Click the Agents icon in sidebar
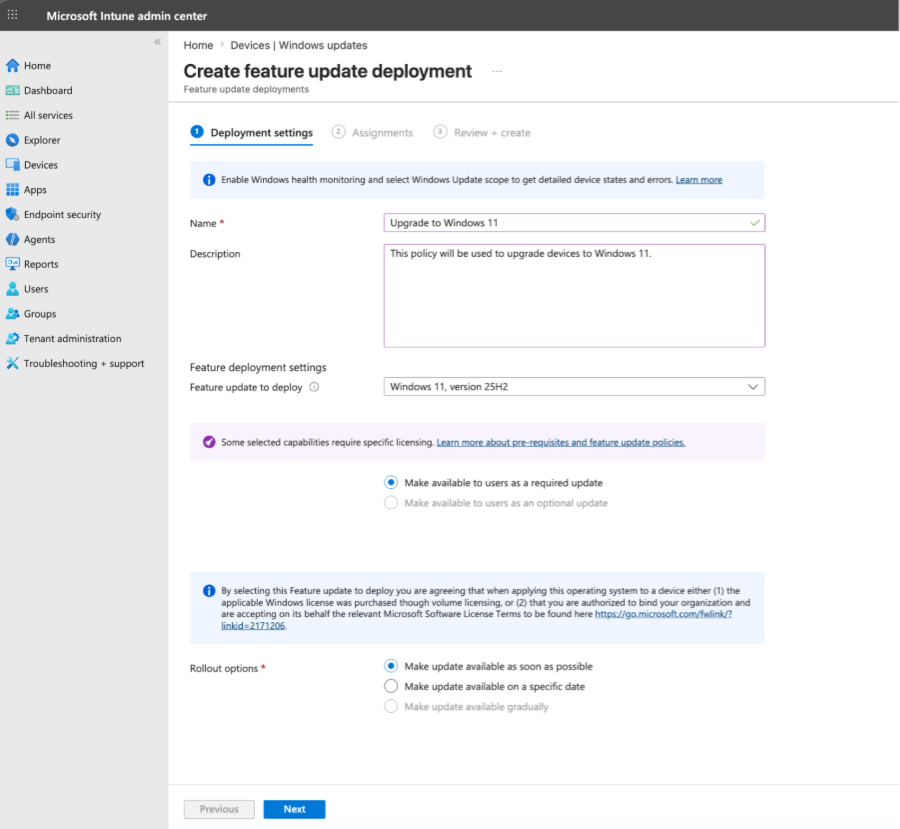Image resolution: width=900 pixels, height=829 pixels. [x=13, y=239]
